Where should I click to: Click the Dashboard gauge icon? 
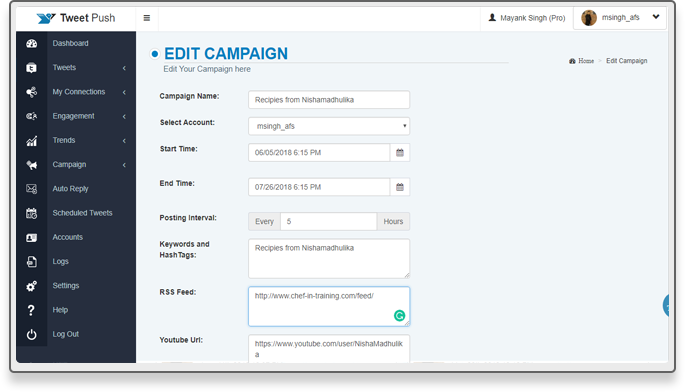pos(31,43)
